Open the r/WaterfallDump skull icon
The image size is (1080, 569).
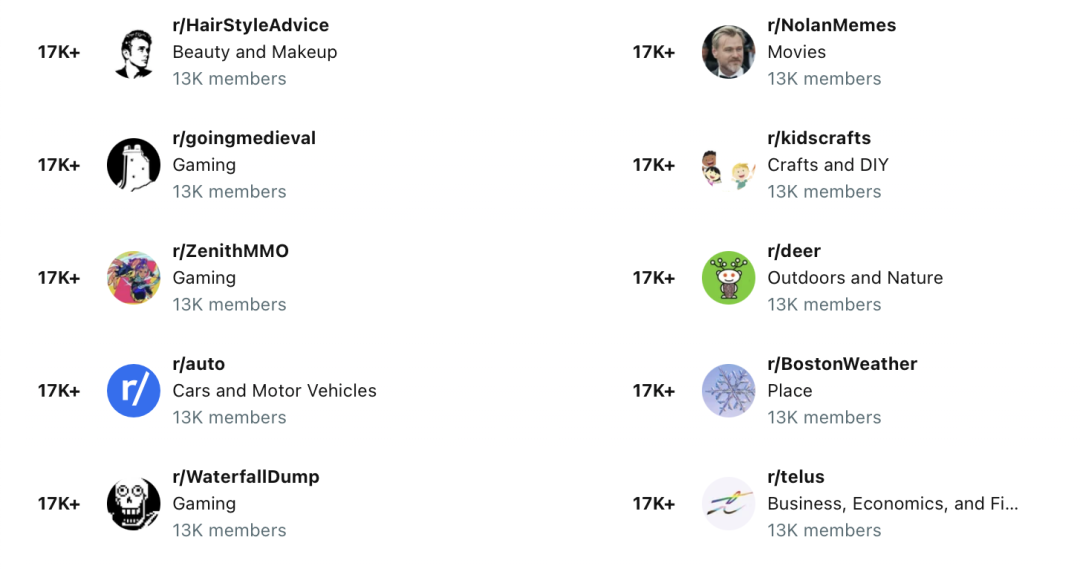[x=133, y=504]
